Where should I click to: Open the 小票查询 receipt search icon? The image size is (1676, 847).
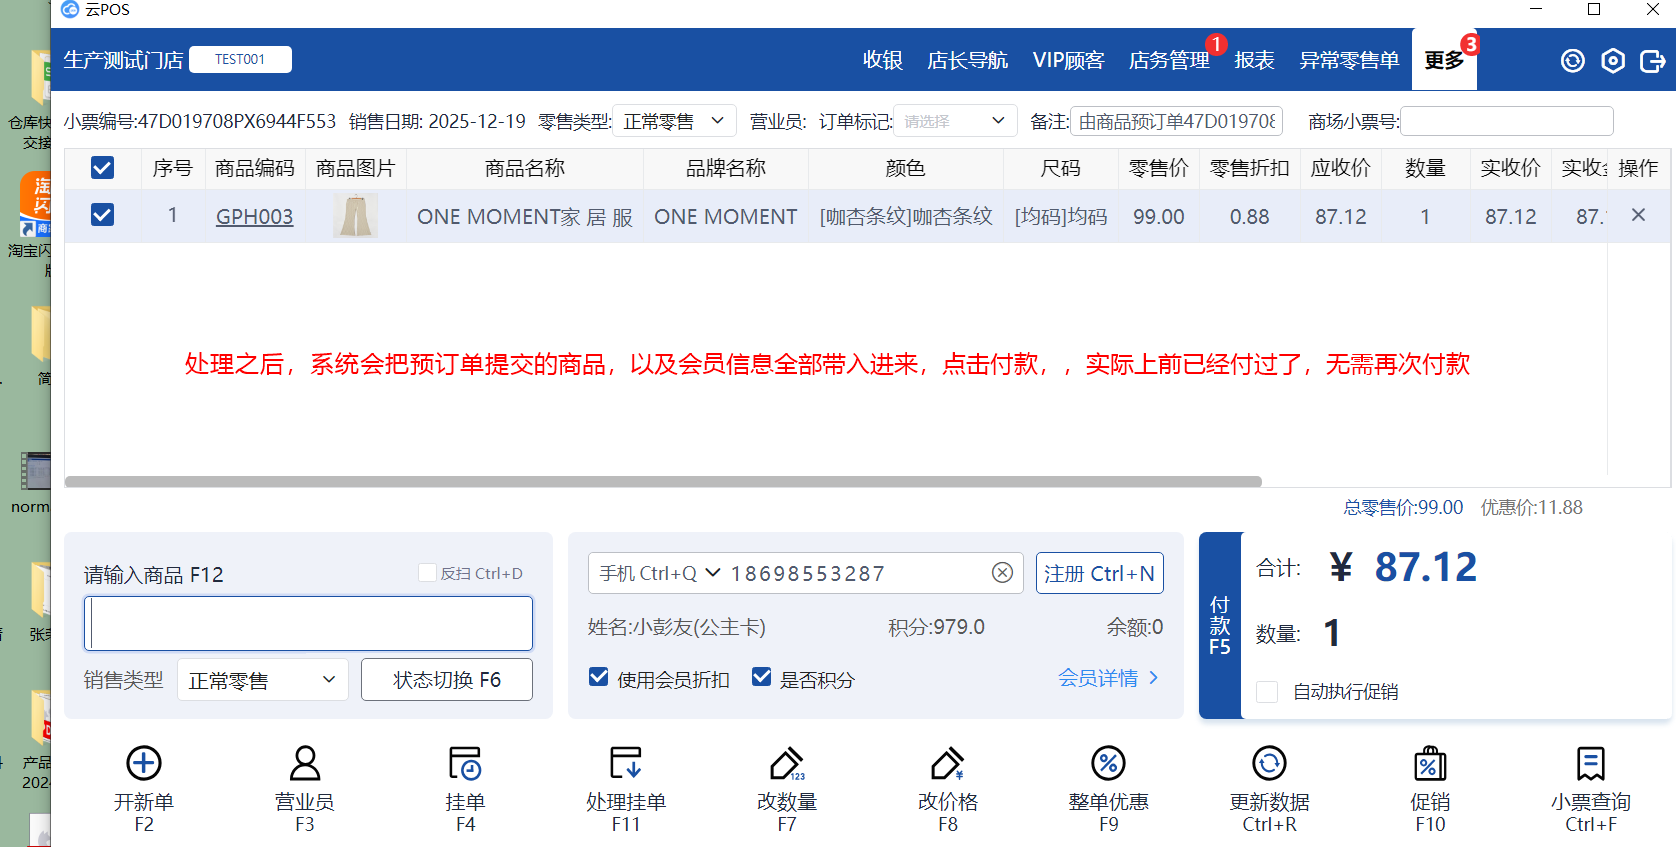coord(1590,764)
